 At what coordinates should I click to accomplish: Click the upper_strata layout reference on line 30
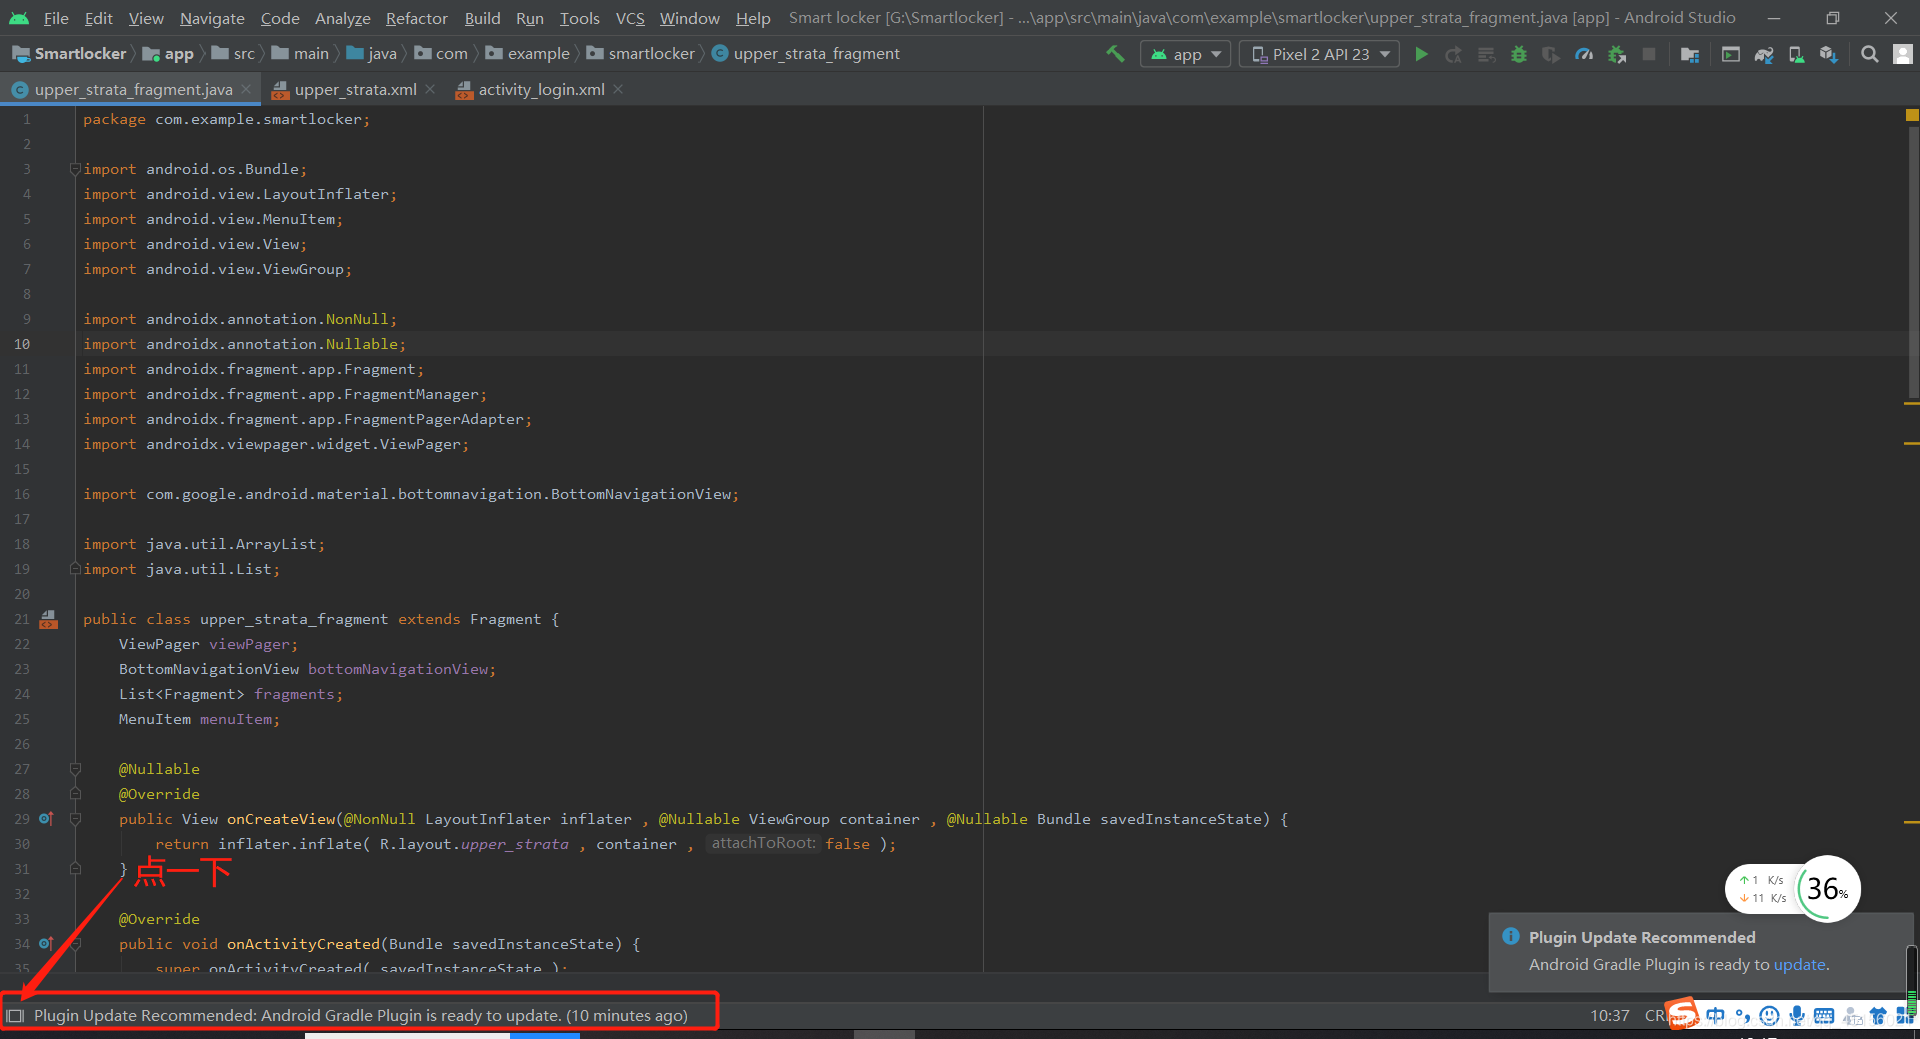(514, 844)
